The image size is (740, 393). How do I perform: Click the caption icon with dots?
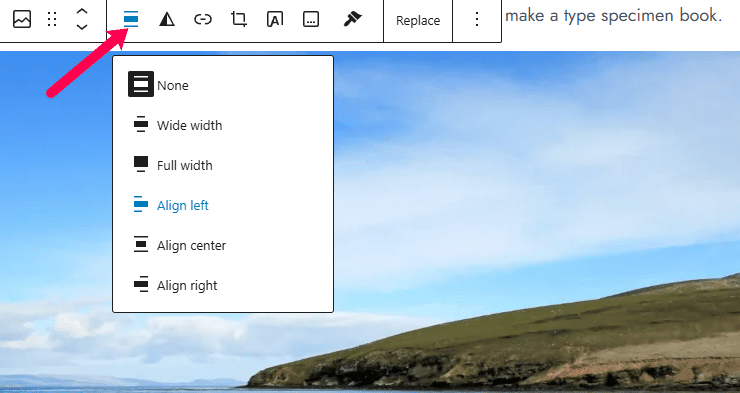(x=311, y=19)
